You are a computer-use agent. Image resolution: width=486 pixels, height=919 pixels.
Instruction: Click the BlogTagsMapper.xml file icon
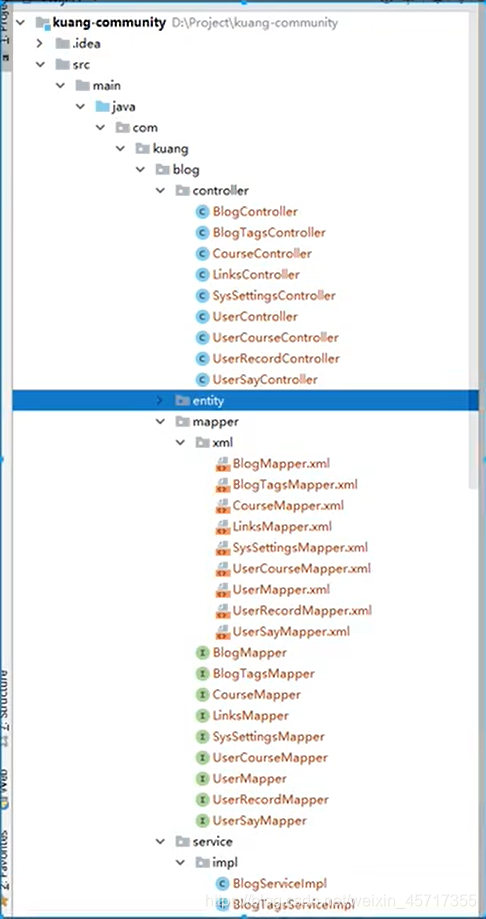tap(223, 485)
